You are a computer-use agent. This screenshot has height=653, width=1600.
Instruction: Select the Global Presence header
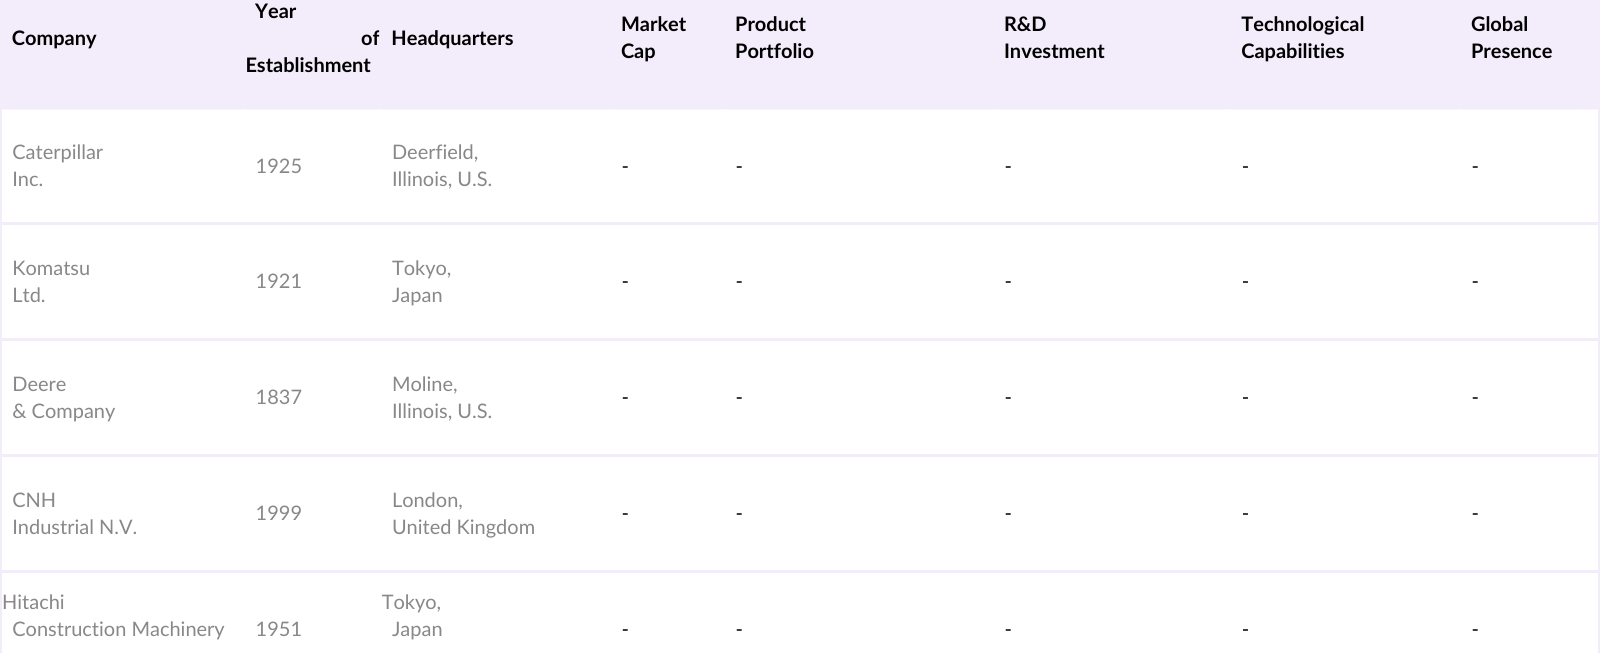pos(1511,38)
